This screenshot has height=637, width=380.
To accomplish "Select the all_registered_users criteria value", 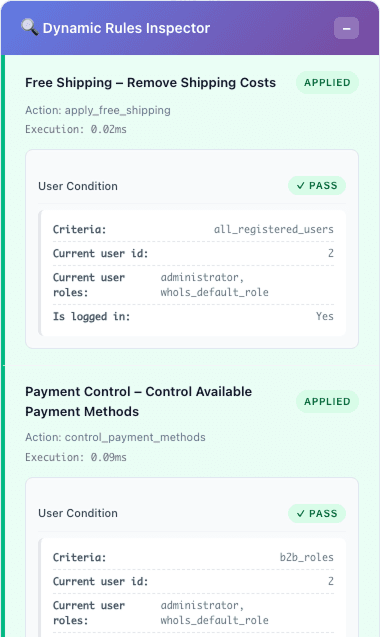I will [274, 230].
